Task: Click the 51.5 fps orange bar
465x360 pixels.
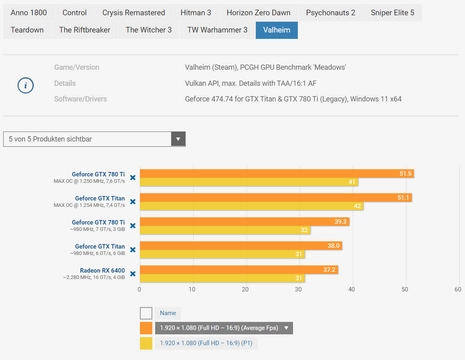Action: tap(277, 174)
